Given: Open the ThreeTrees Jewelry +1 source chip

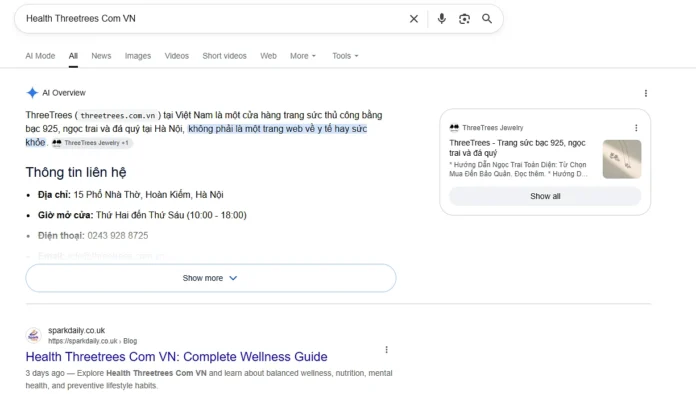Looking at the screenshot, I should coord(91,143).
